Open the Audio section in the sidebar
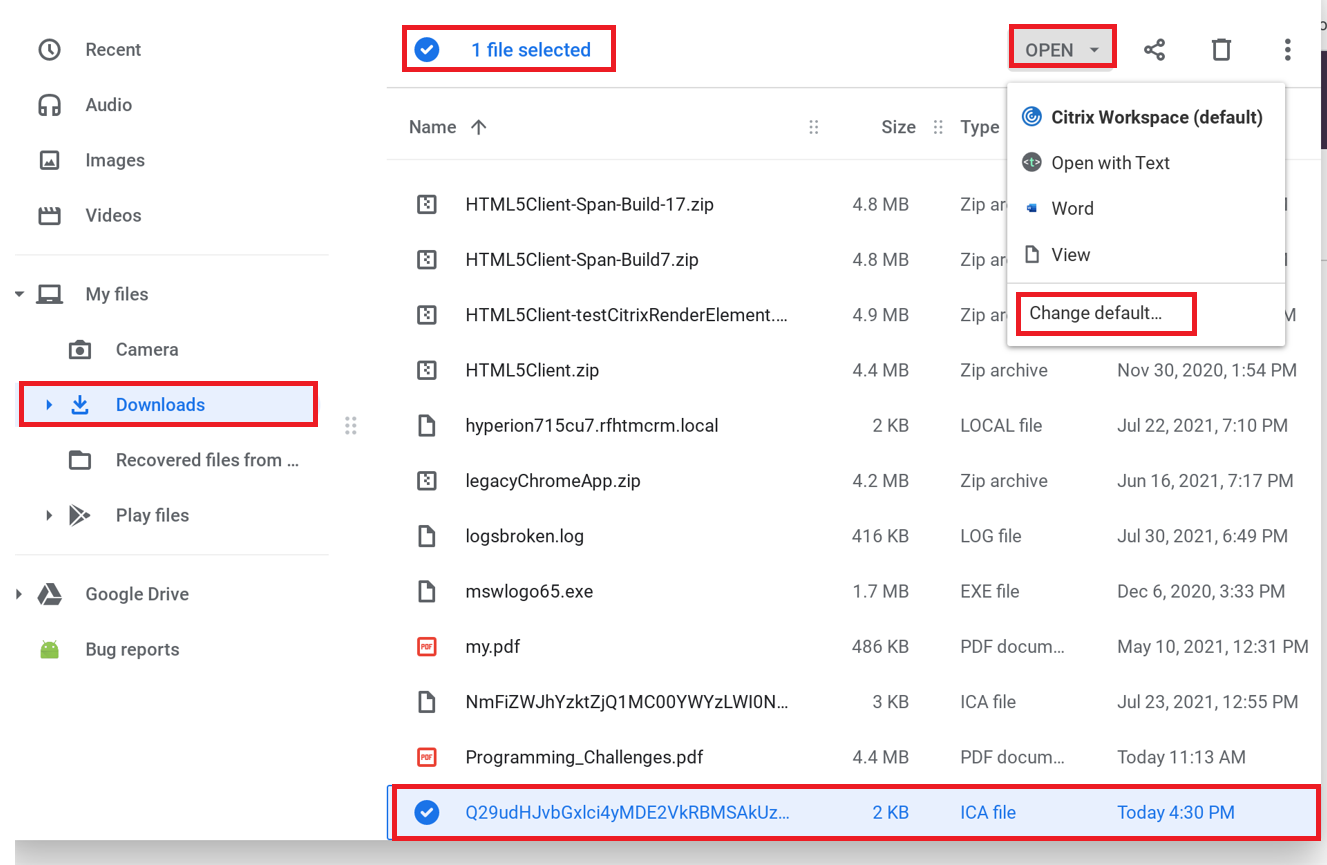Viewport: 1327px width, 865px height. [108, 105]
